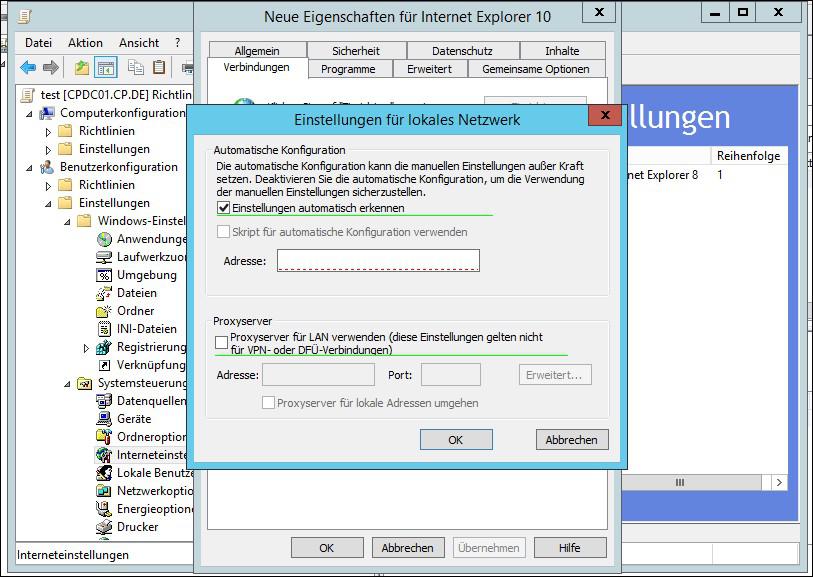Select the Computerkonfiguration node icon
This screenshot has height=577, width=813.
(47, 113)
